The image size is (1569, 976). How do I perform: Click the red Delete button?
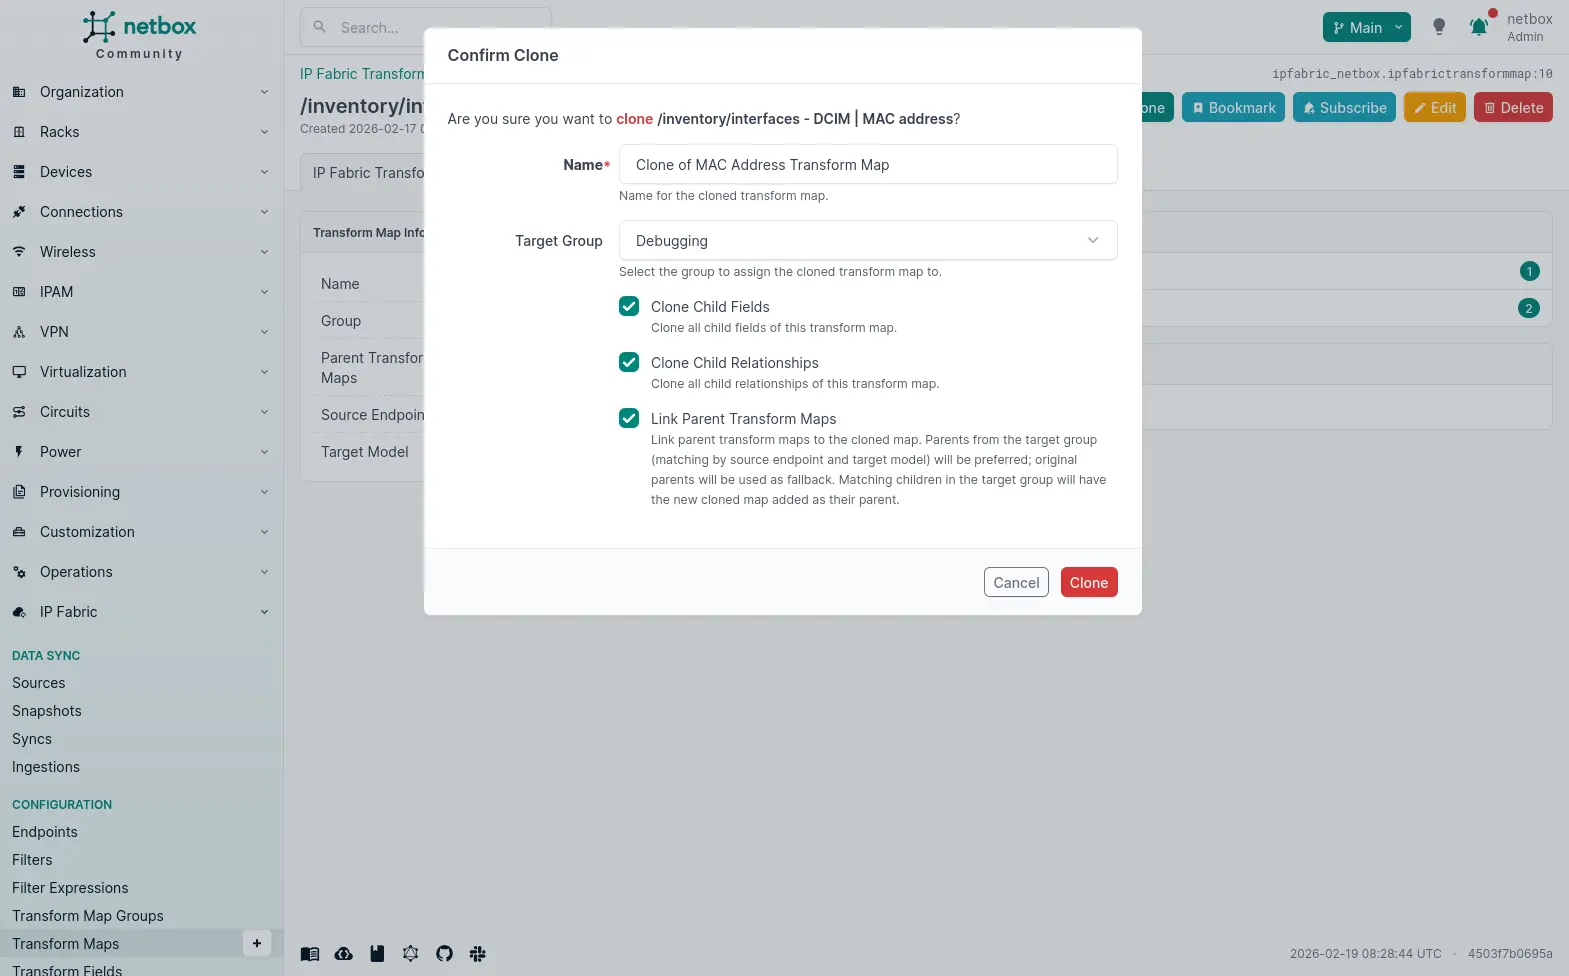1512,108
